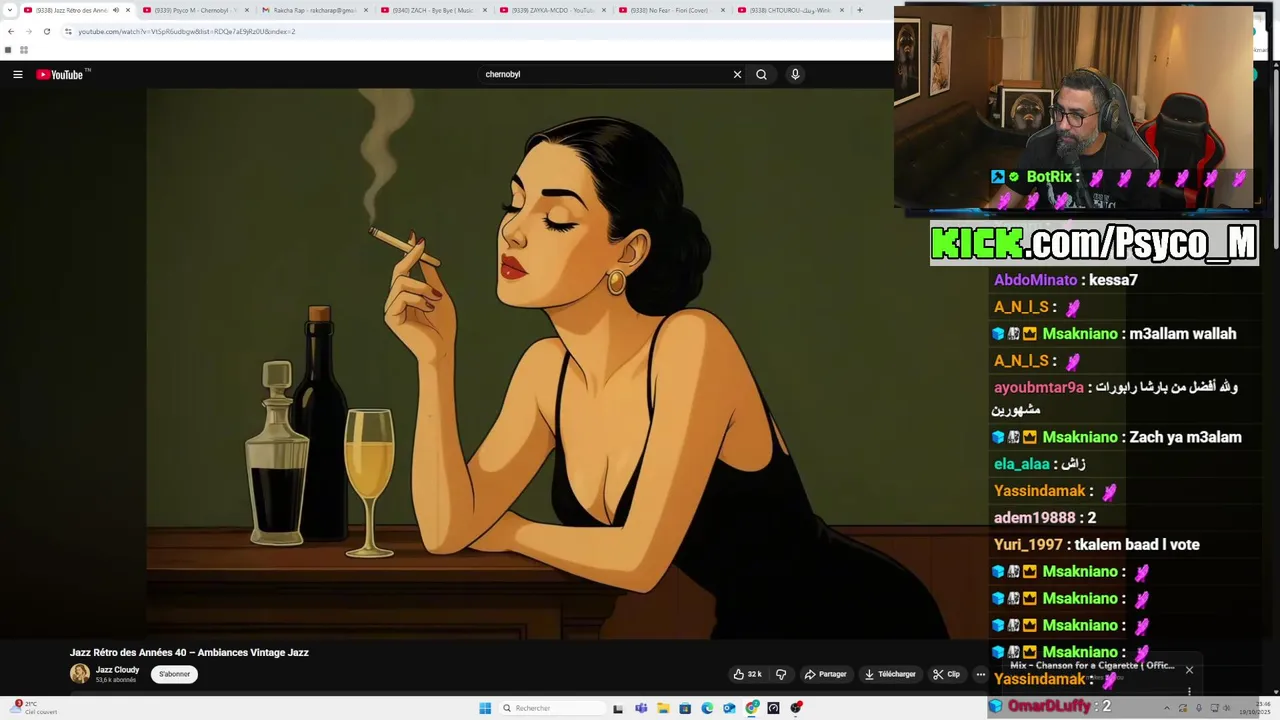Viewport: 1280px width, 720px height.
Task: View site information icon in address bar
Action: (x=68, y=31)
